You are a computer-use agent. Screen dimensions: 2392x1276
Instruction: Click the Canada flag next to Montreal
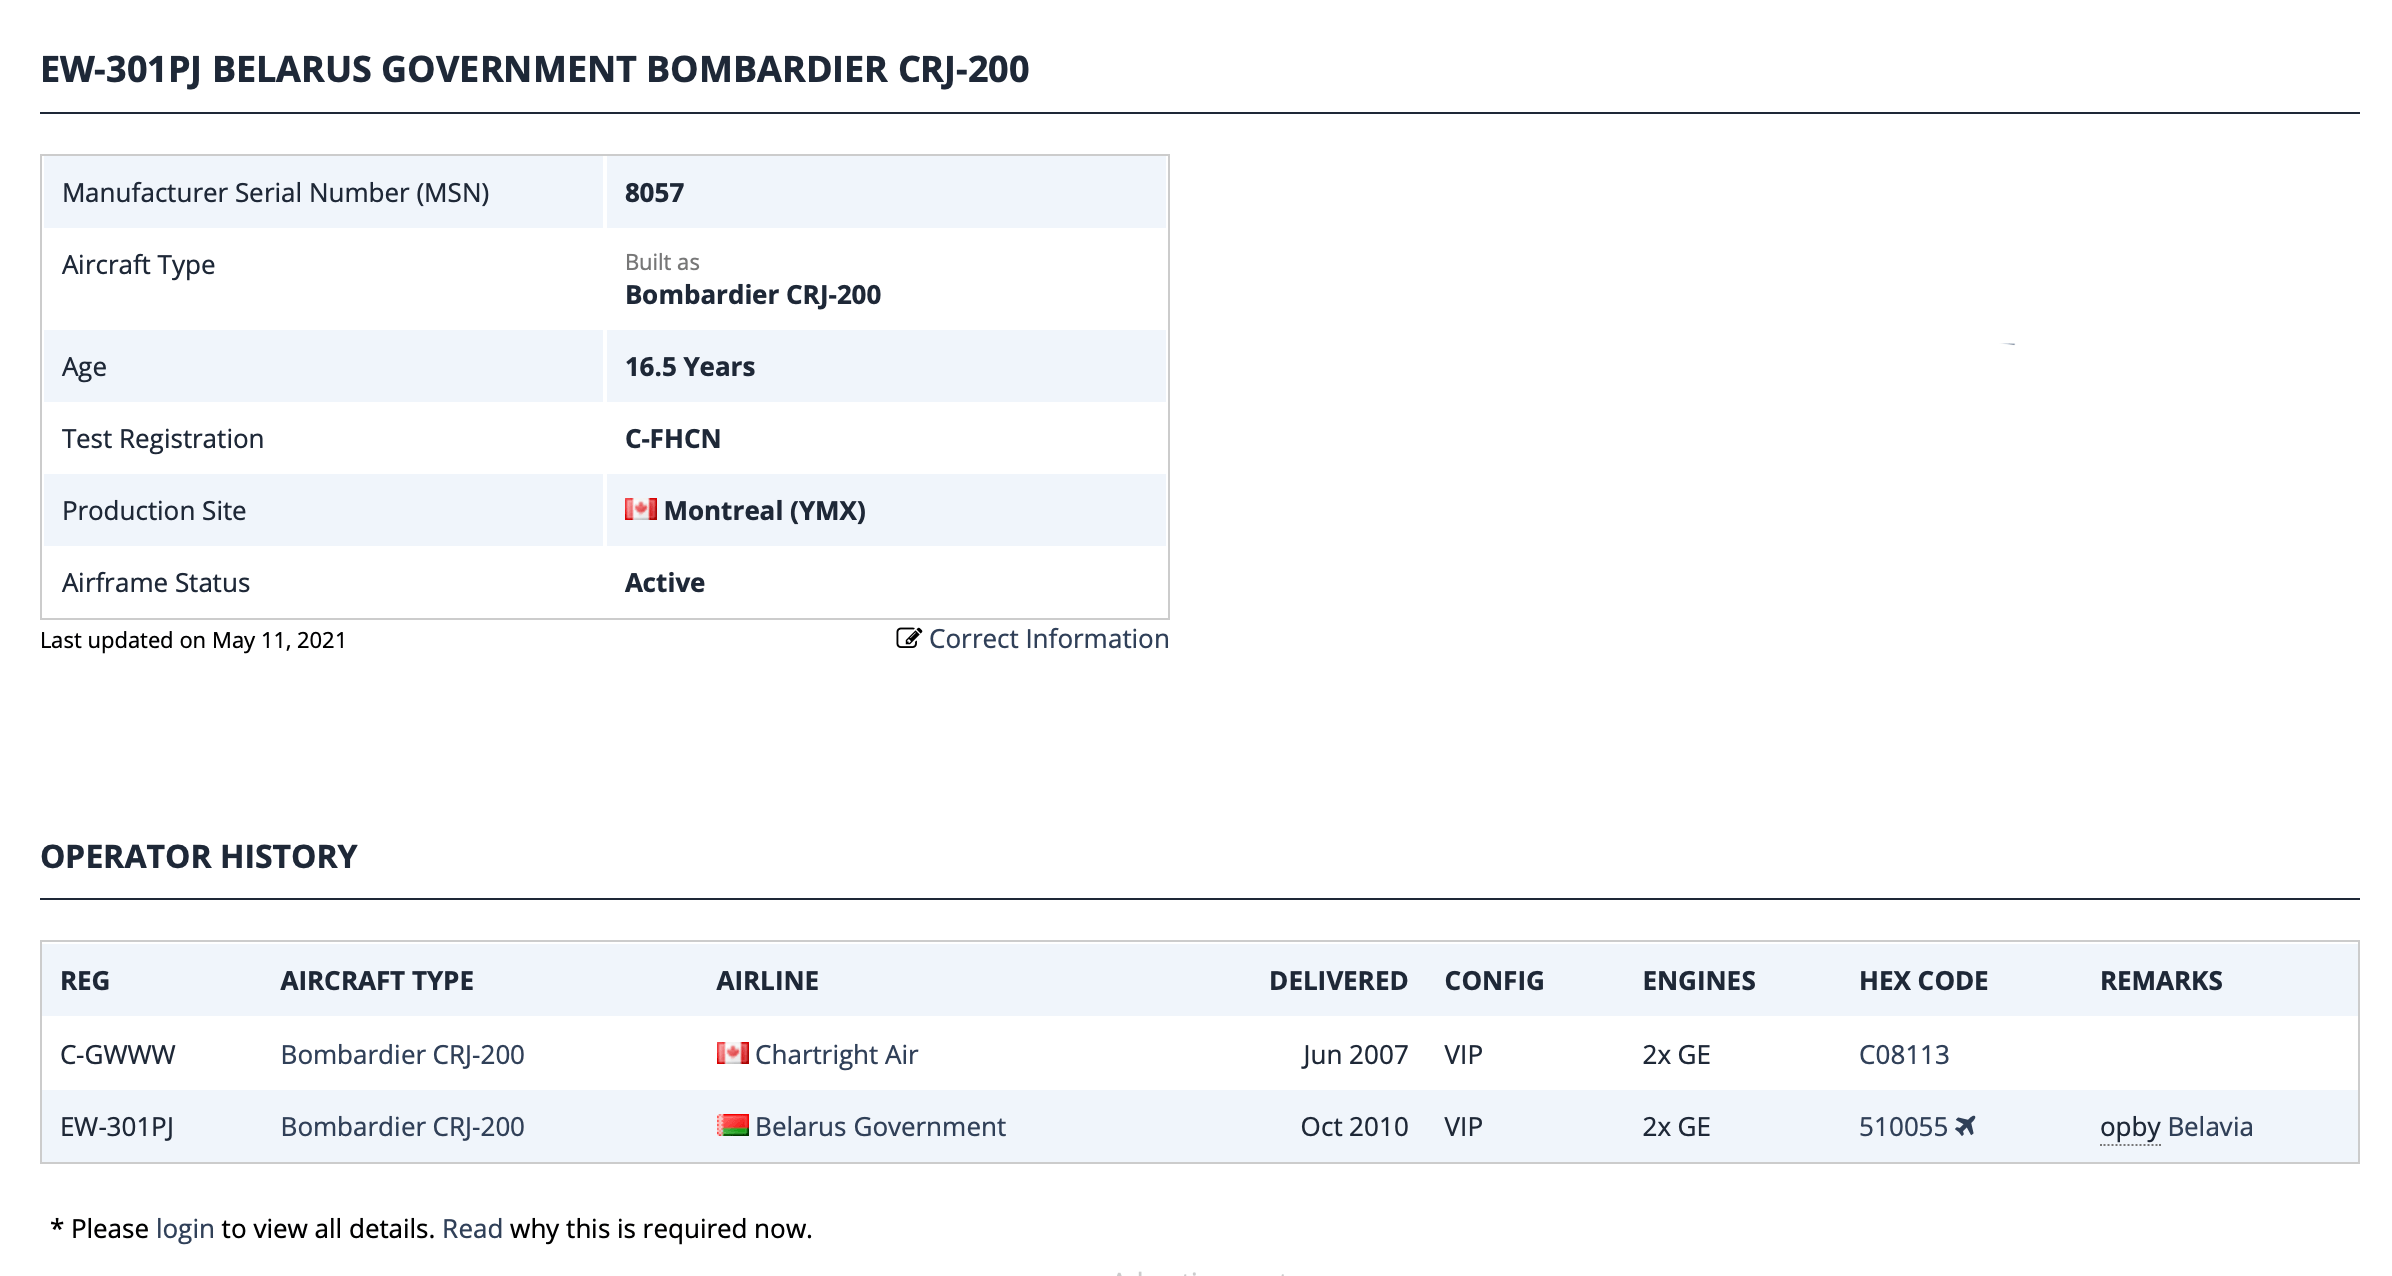(x=641, y=510)
